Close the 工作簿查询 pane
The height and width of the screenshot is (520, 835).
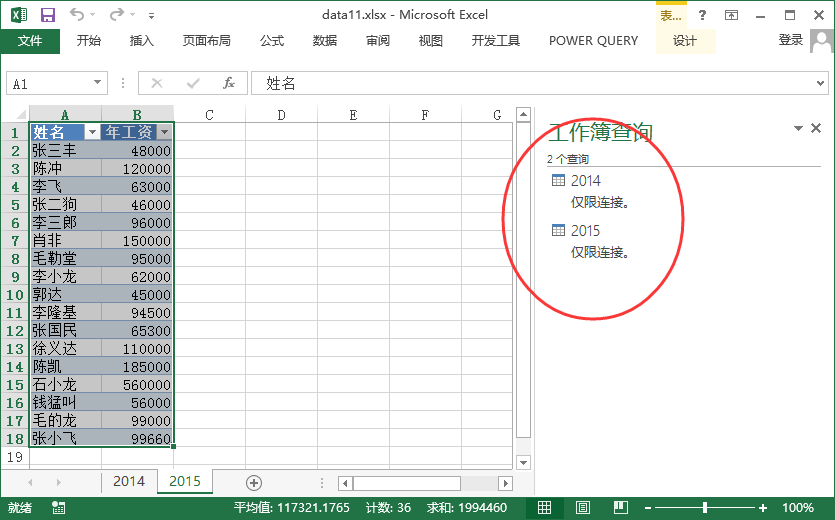pyautogui.click(x=816, y=128)
